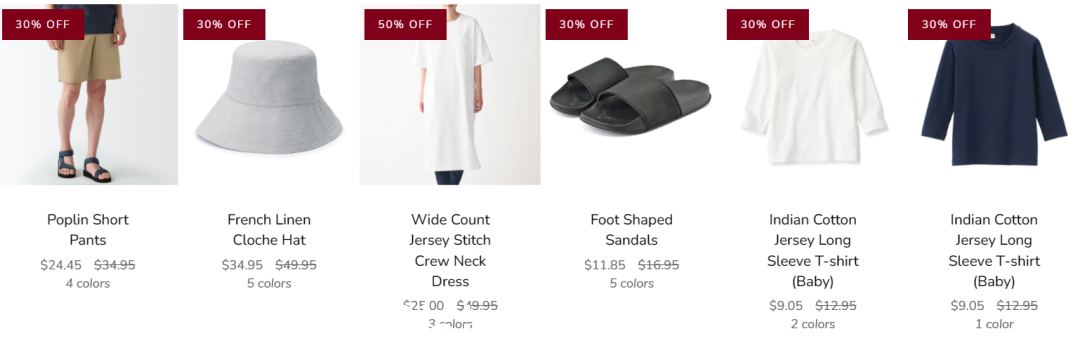Open the French Linen Cloche Hat link
This screenshot has width=1080, height=364.
tap(269, 230)
